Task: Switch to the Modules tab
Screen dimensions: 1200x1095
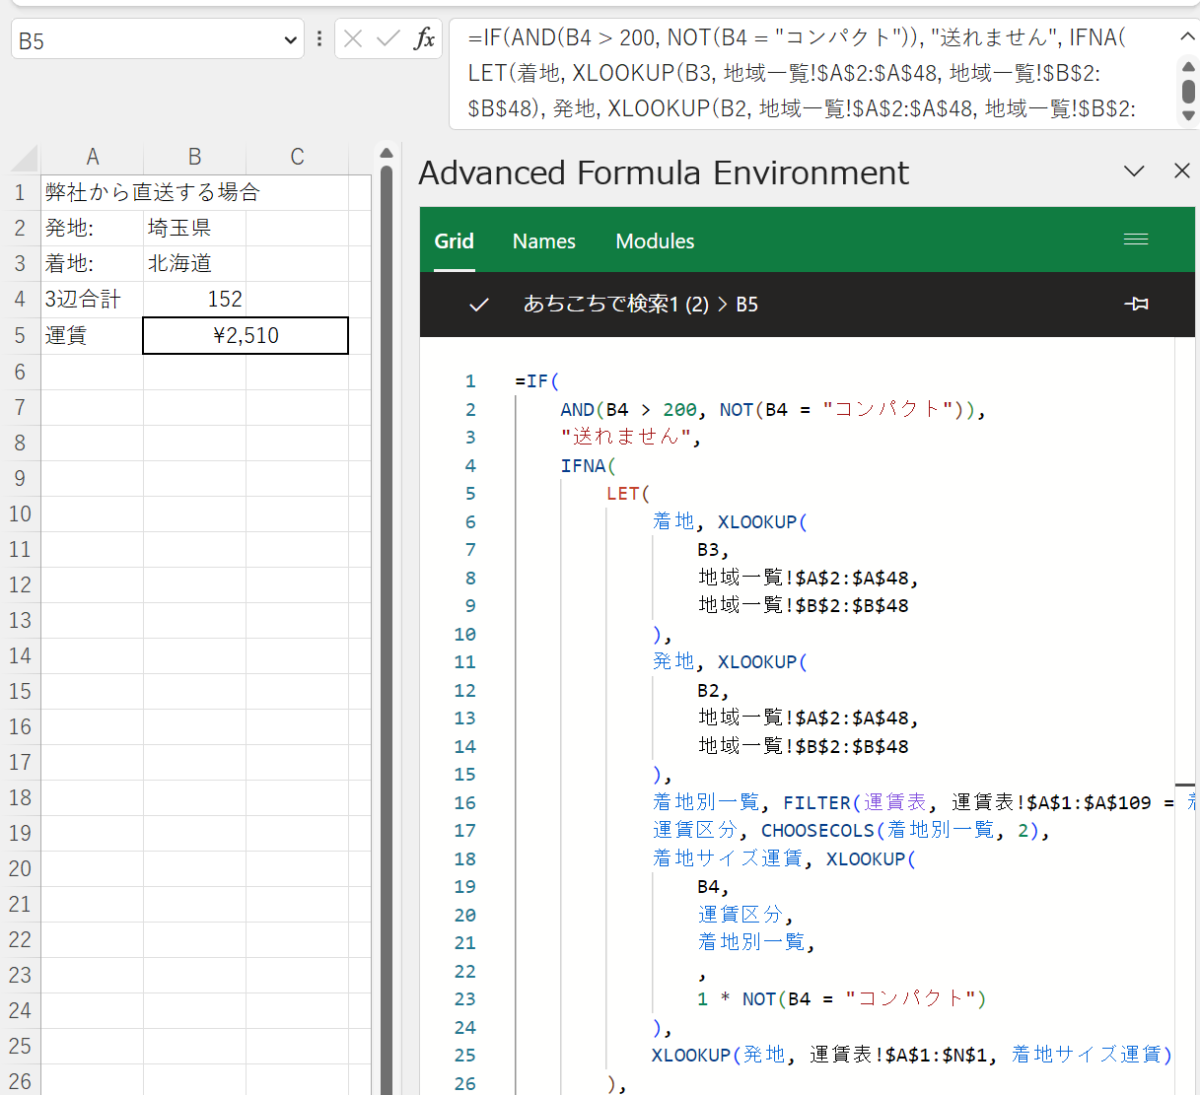Action: (655, 241)
